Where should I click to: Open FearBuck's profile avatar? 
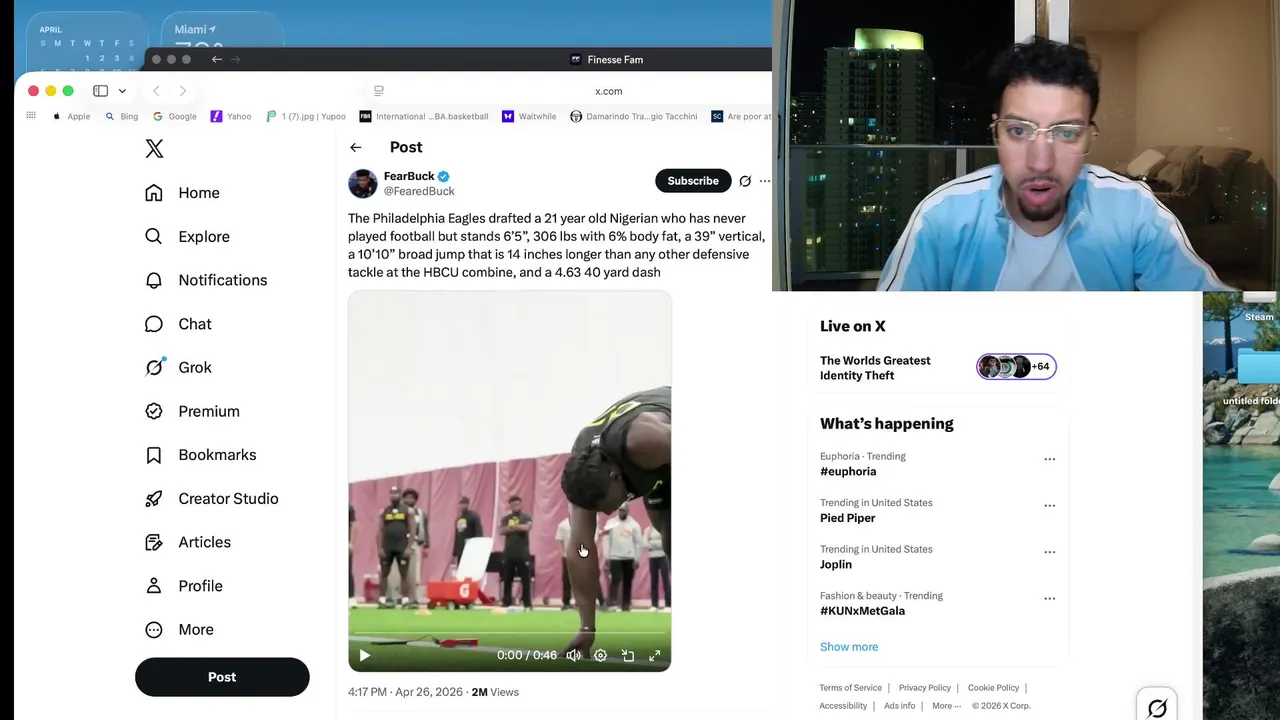363,184
